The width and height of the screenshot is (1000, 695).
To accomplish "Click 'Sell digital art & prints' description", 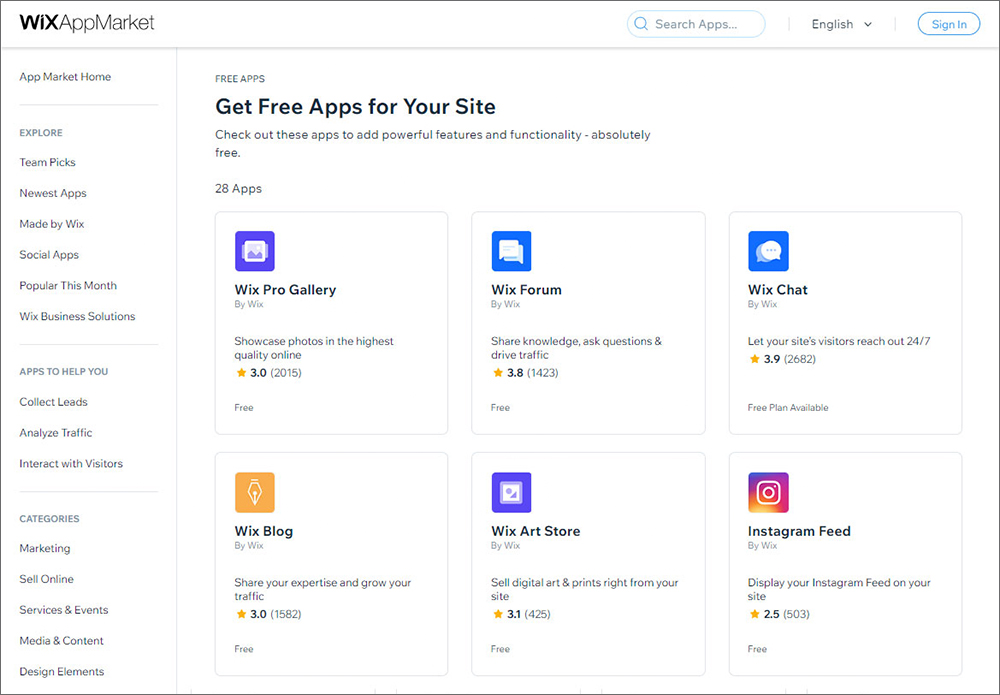I will point(585,589).
